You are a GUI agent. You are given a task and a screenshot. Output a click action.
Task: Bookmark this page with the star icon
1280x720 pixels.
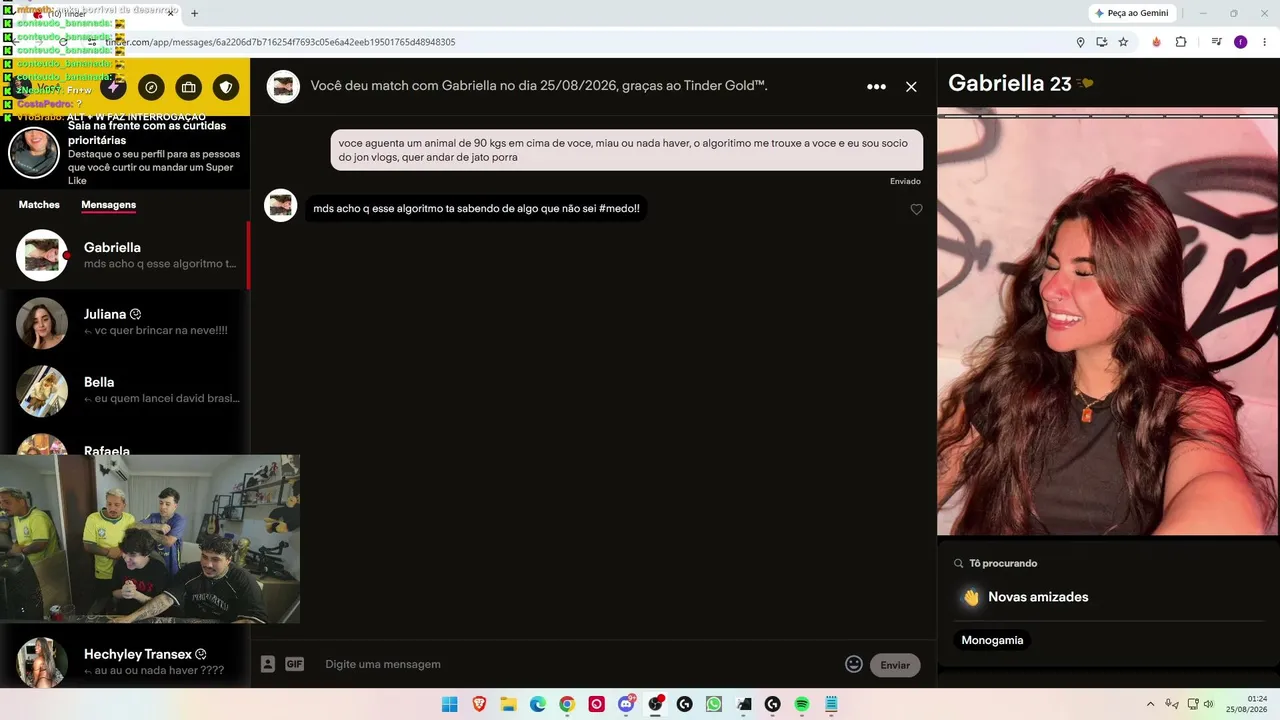pos(1123,42)
